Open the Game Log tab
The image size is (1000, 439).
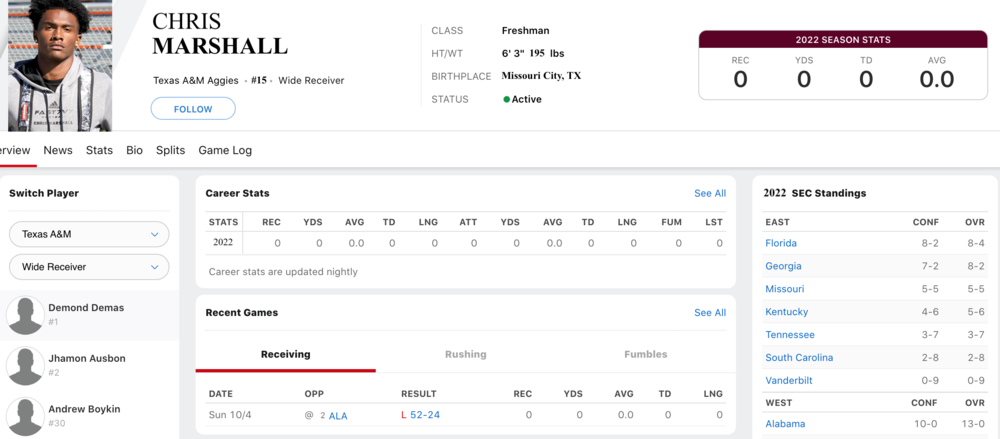[x=225, y=150]
